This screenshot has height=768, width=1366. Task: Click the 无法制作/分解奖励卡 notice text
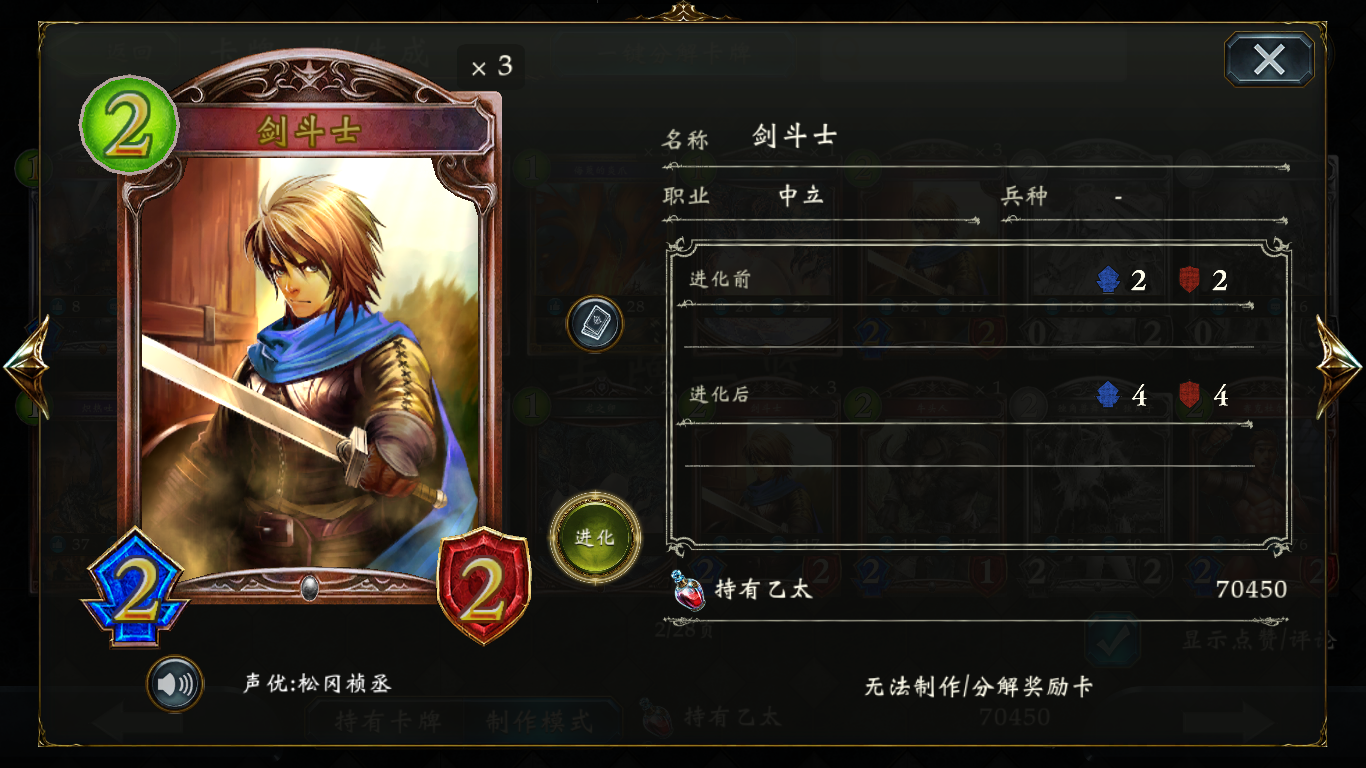[978, 687]
